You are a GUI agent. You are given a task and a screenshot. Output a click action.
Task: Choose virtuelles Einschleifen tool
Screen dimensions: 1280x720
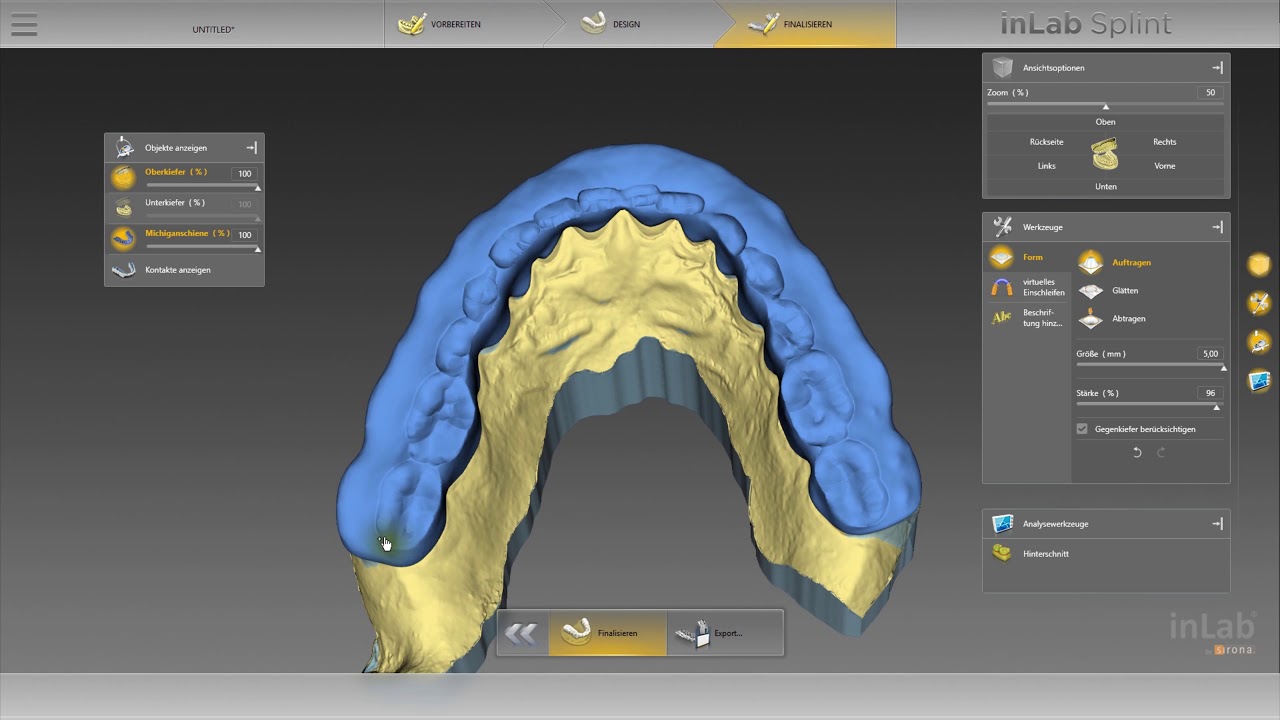tap(1027, 288)
